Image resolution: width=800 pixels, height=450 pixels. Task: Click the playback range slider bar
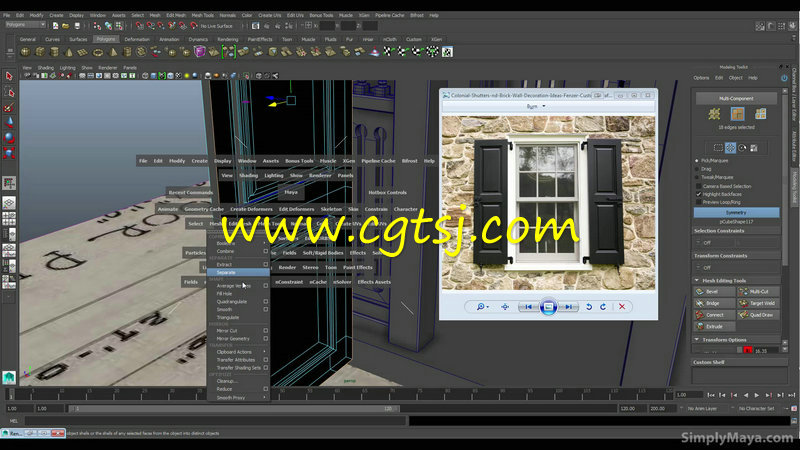pyautogui.click(x=232, y=409)
